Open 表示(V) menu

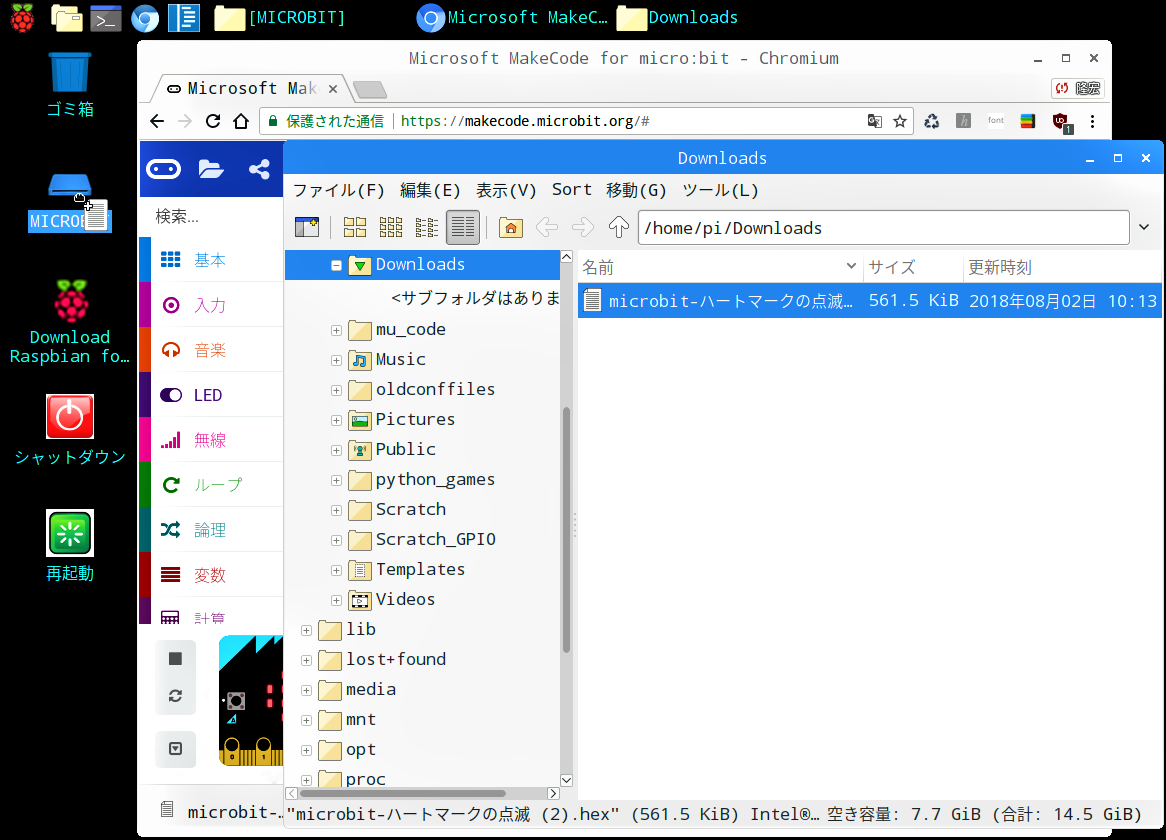506,190
